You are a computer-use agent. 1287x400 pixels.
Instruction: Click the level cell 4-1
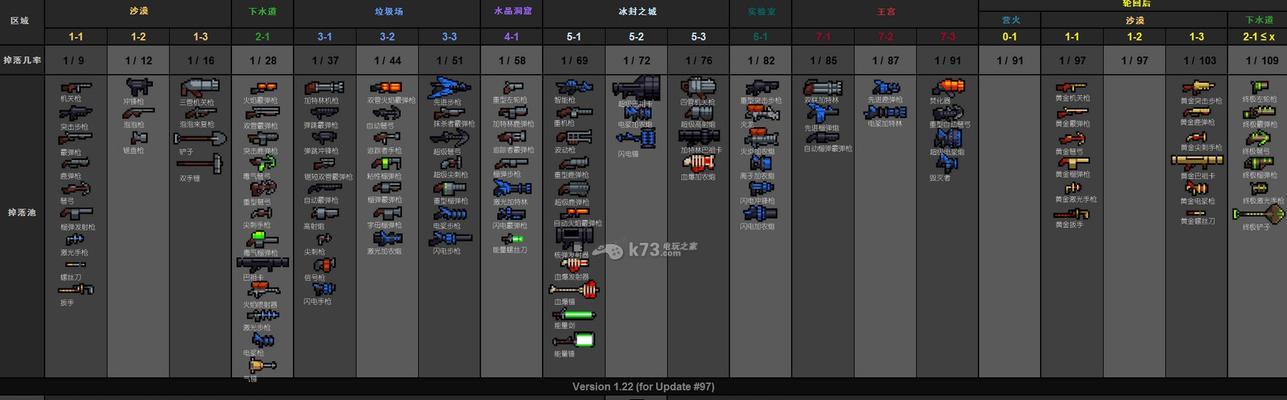pos(512,36)
